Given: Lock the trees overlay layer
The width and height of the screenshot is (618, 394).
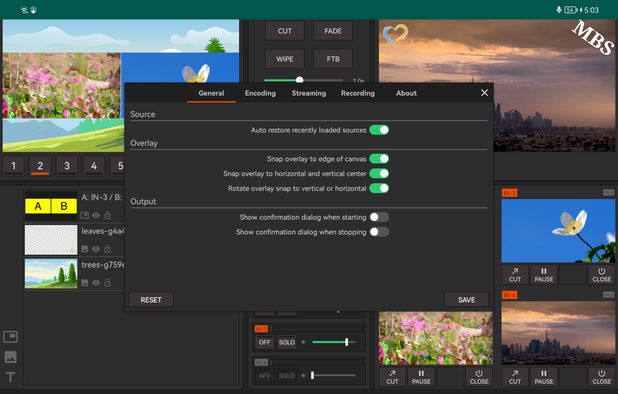Looking at the screenshot, I should click(107, 282).
